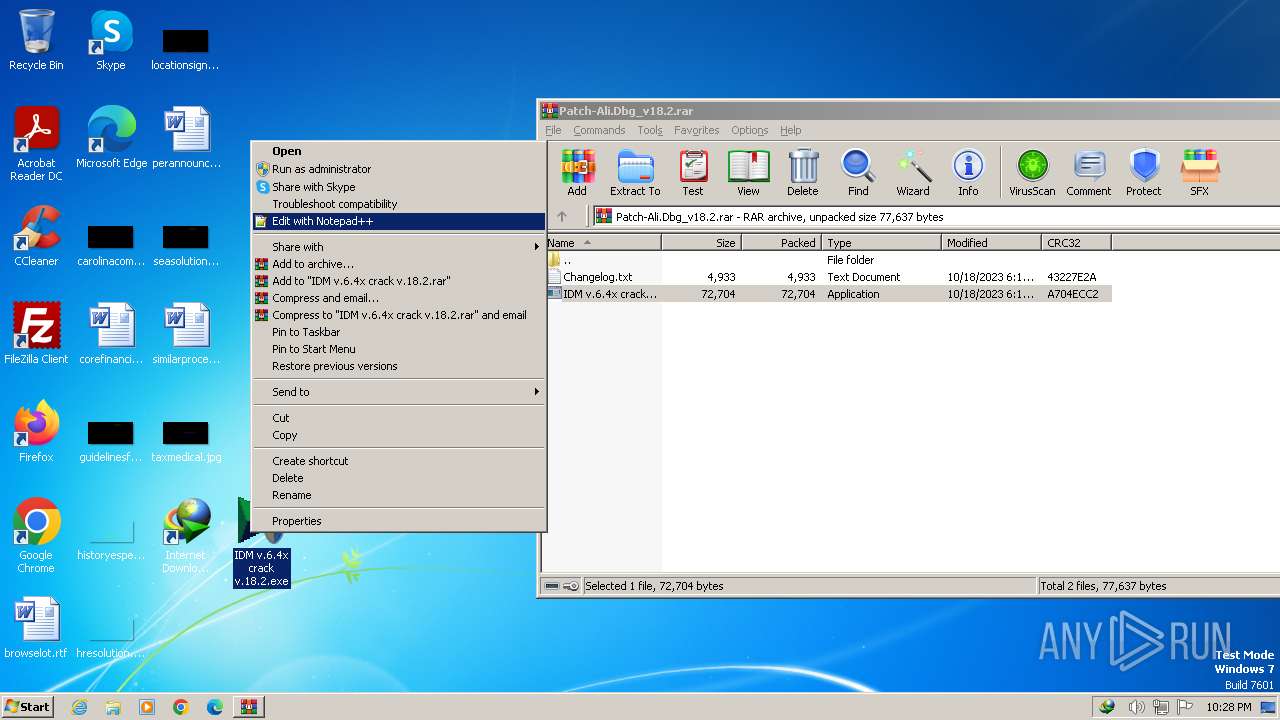Viewport: 1280px width, 720px height.
Task: Choose Compress and email...
Action: click(x=398, y=298)
